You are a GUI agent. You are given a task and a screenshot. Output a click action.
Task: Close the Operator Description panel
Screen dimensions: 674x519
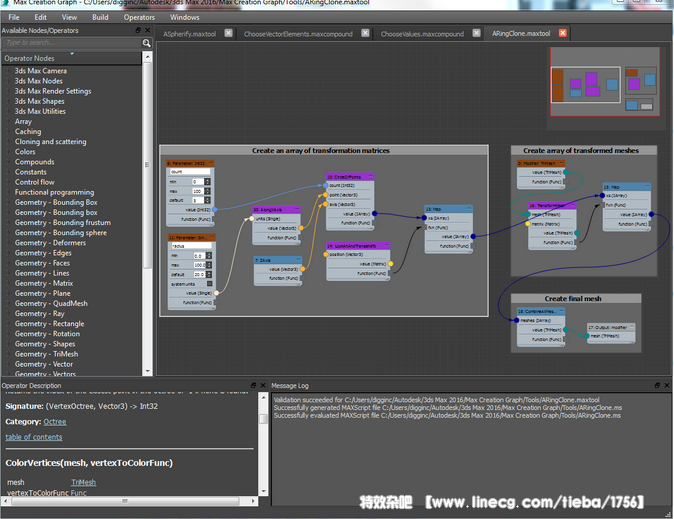click(x=263, y=385)
